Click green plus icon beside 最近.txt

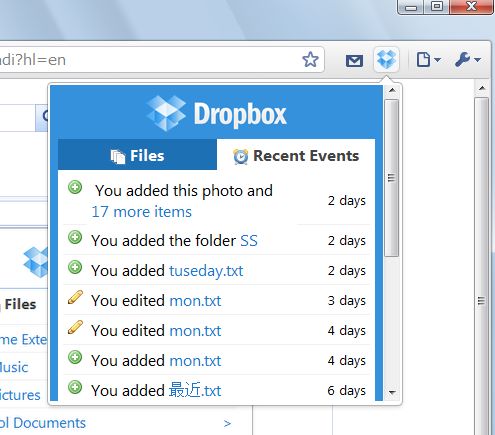pyautogui.click(x=75, y=387)
